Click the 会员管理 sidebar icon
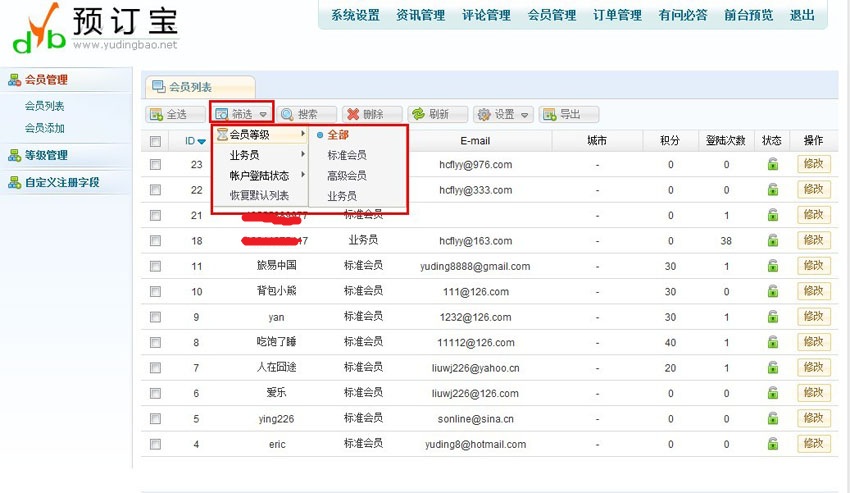This screenshot has width=850, height=493. (x=14, y=80)
